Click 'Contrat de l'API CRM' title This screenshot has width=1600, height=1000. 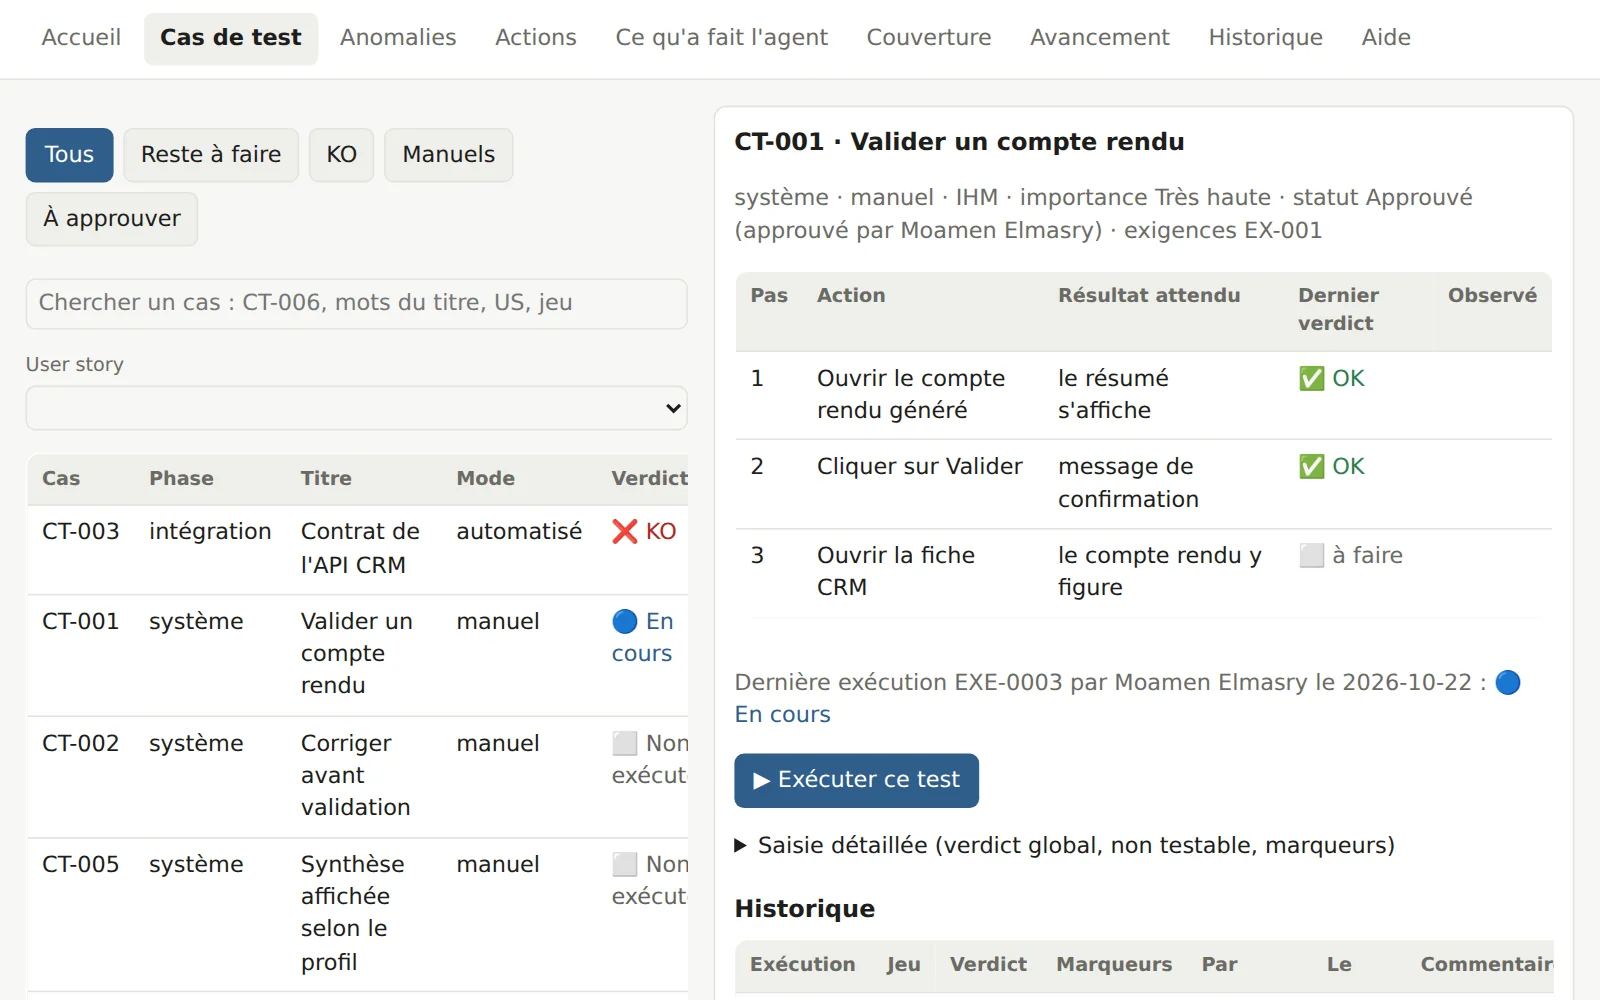click(360, 549)
